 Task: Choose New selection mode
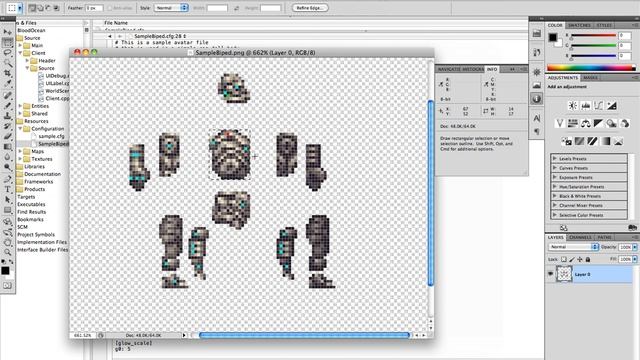pos(32,8)
